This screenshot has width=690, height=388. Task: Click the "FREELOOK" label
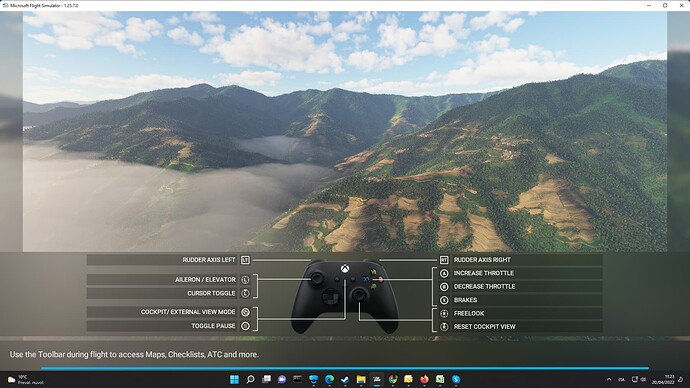click(x=469, y=313)
